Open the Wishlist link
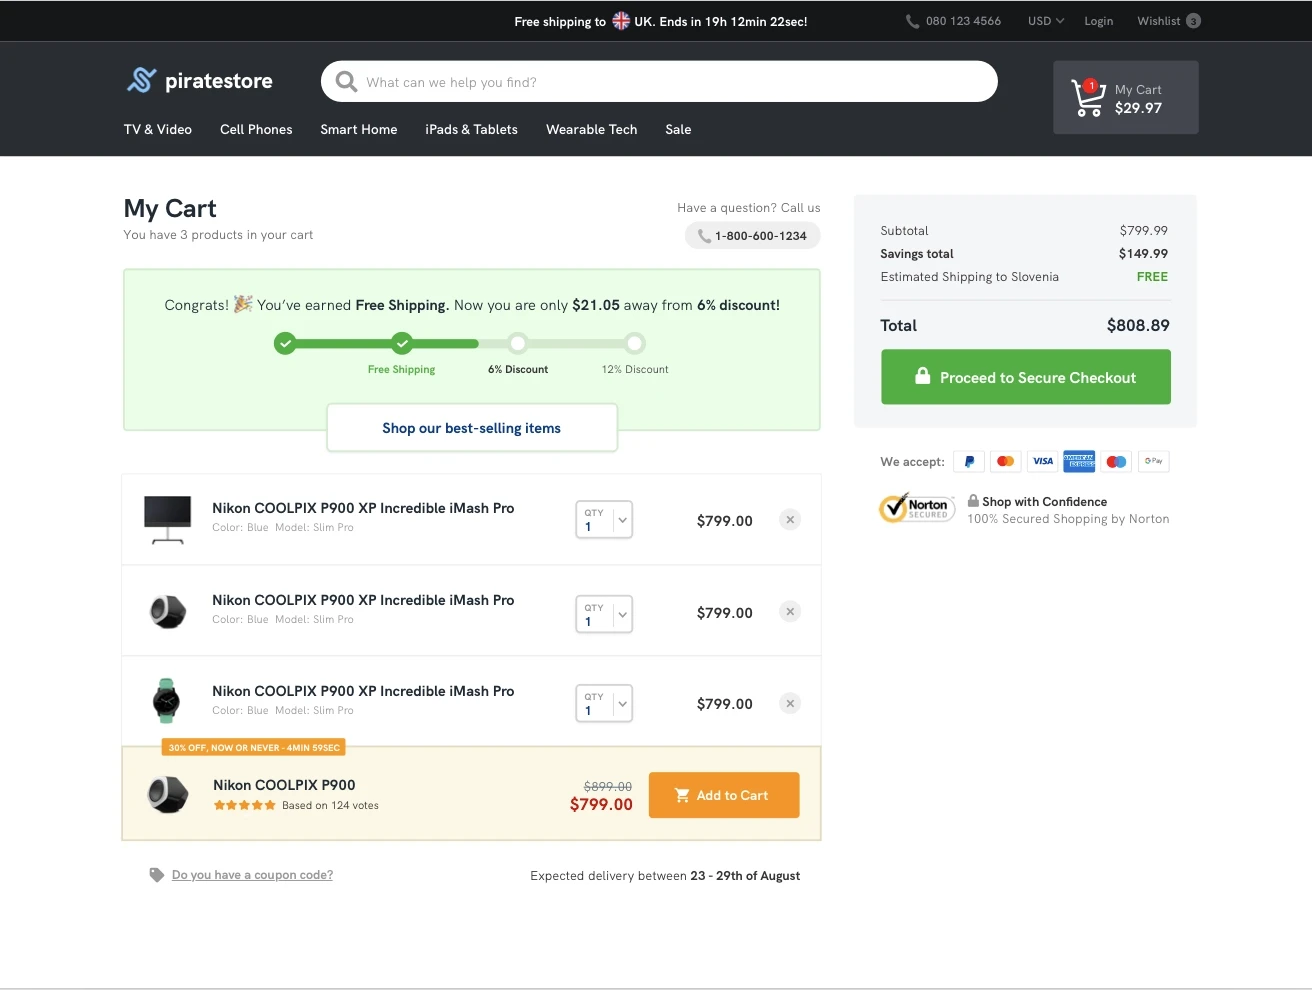The image size is (1312, 990). click(x=1159, y=21)
